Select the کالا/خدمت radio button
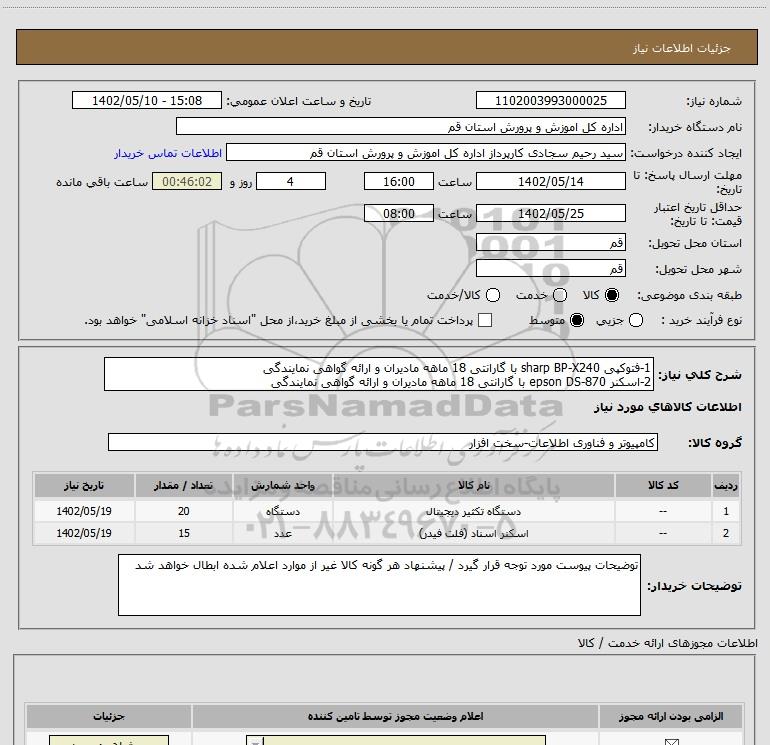Image resolution: width=770 pixels, height=745 pixels. point(493,295)
